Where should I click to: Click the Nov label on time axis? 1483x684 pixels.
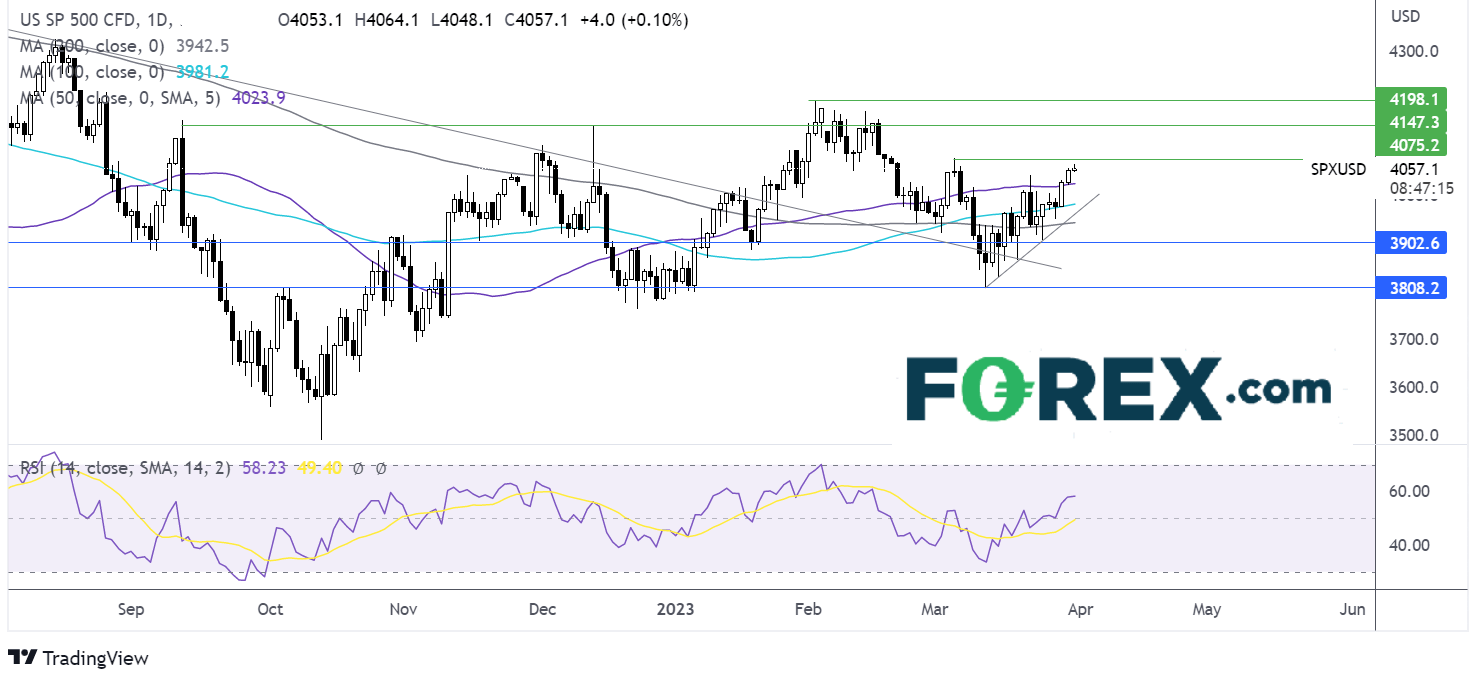point(403,609)
